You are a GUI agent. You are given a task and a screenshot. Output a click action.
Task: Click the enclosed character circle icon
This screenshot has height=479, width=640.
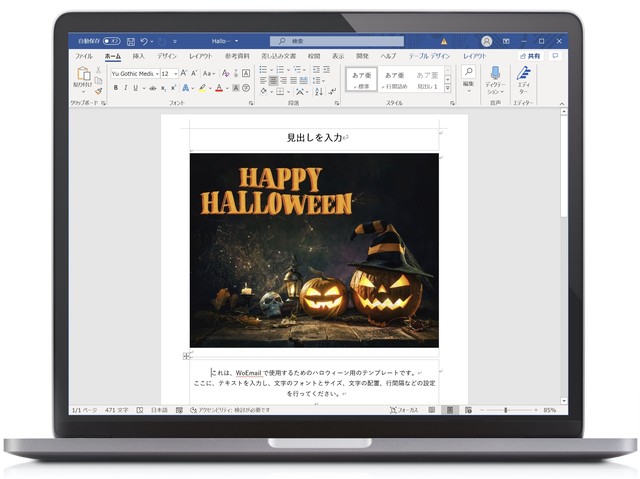tap(246, 88)
